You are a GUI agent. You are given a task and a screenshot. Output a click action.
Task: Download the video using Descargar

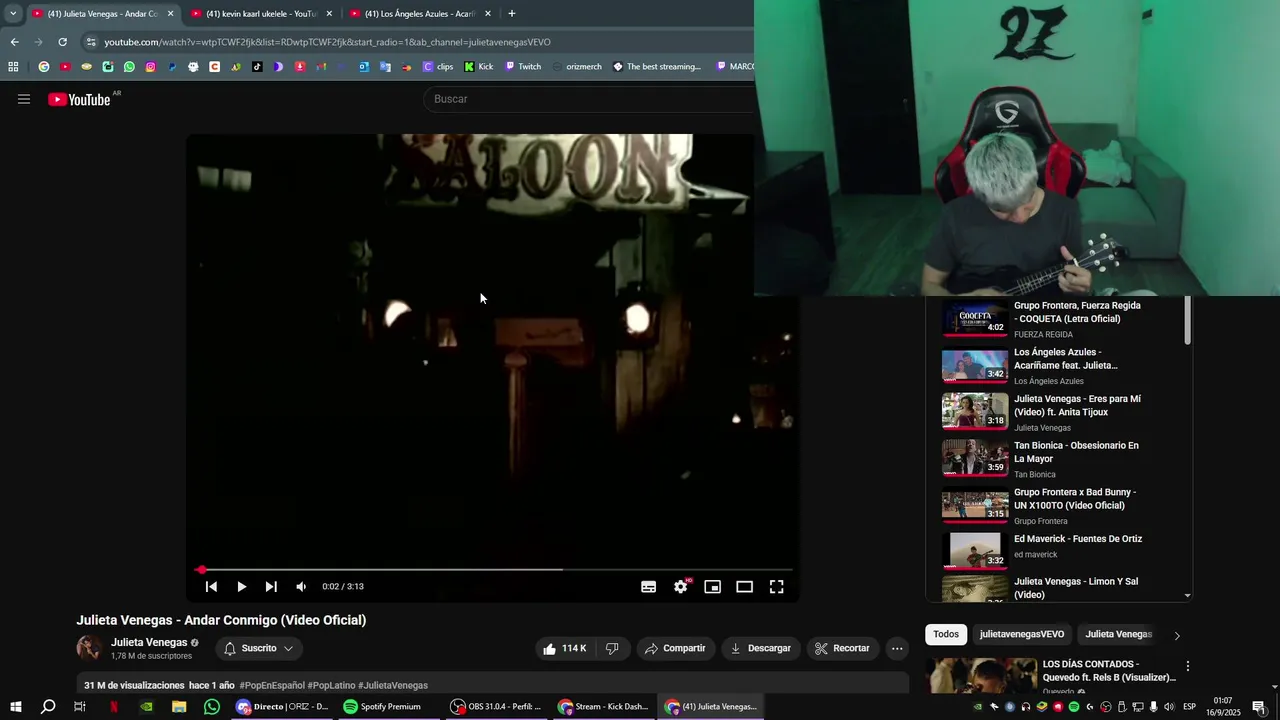click(761, 648)
